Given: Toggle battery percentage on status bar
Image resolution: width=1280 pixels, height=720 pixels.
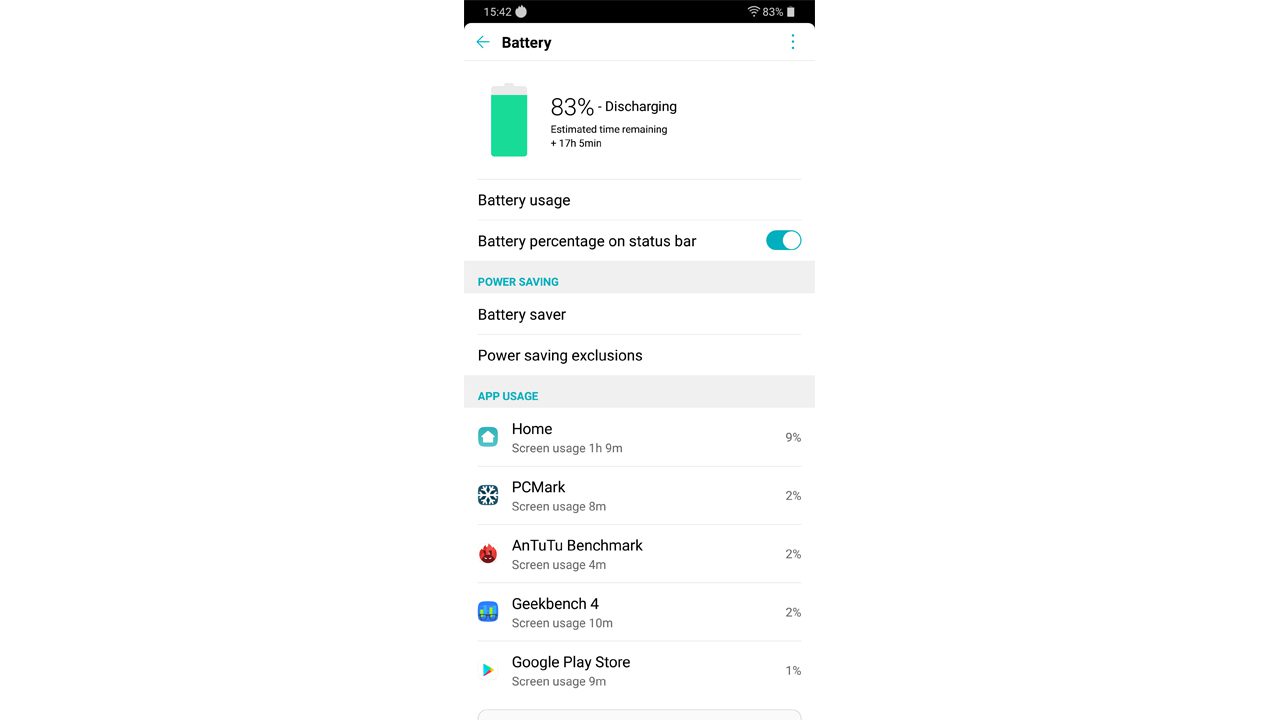Looking at the screenshot, I should coord(783,240).
